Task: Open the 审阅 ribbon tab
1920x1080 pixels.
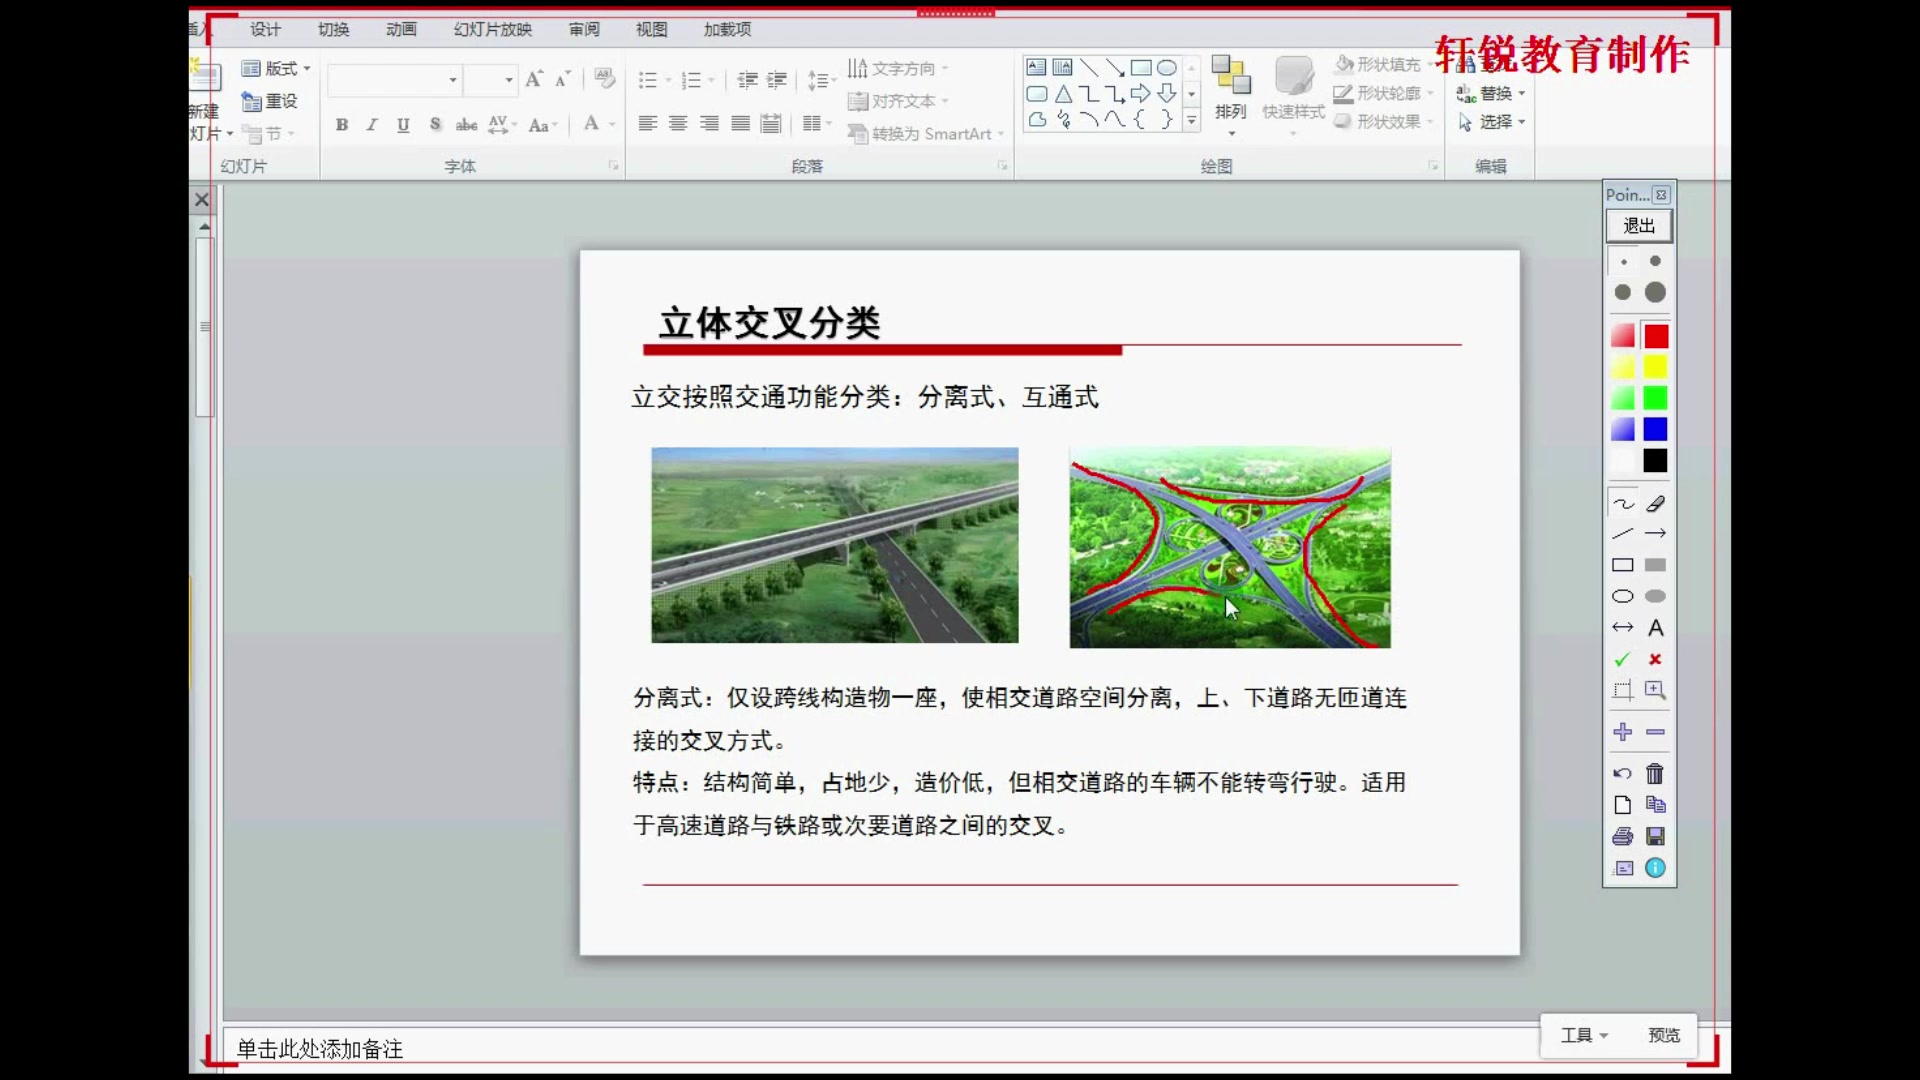Action: point(583,30)
